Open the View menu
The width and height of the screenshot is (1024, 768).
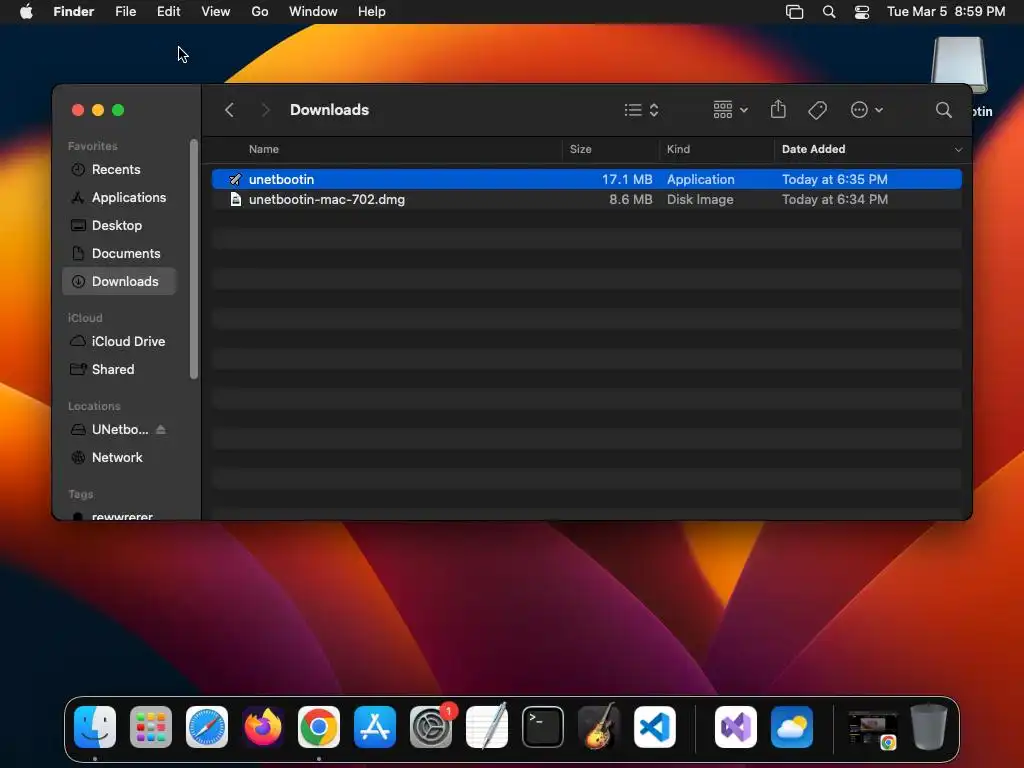click(x=216, y=11)
